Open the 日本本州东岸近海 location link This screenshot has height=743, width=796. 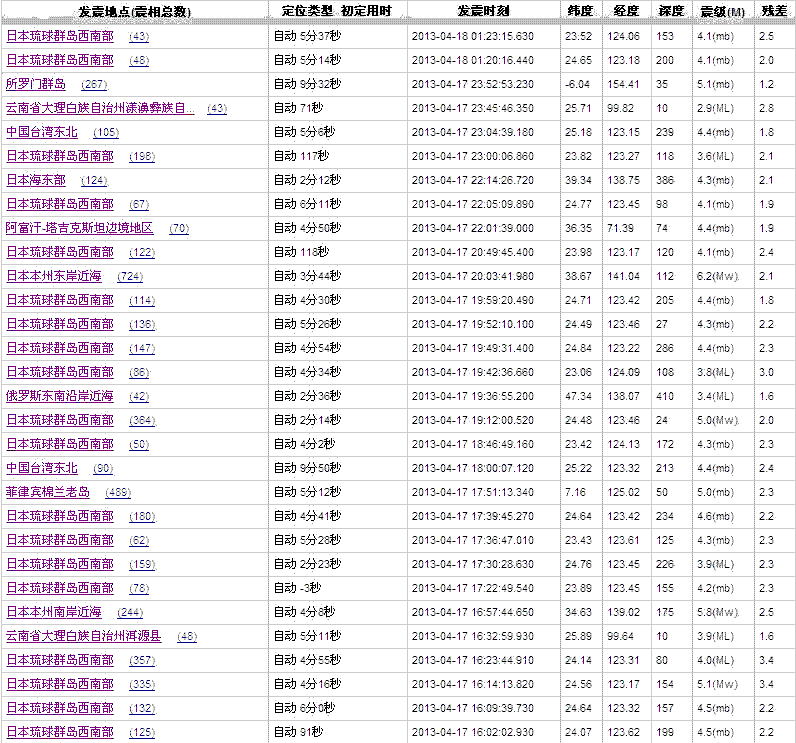[54, 276]
